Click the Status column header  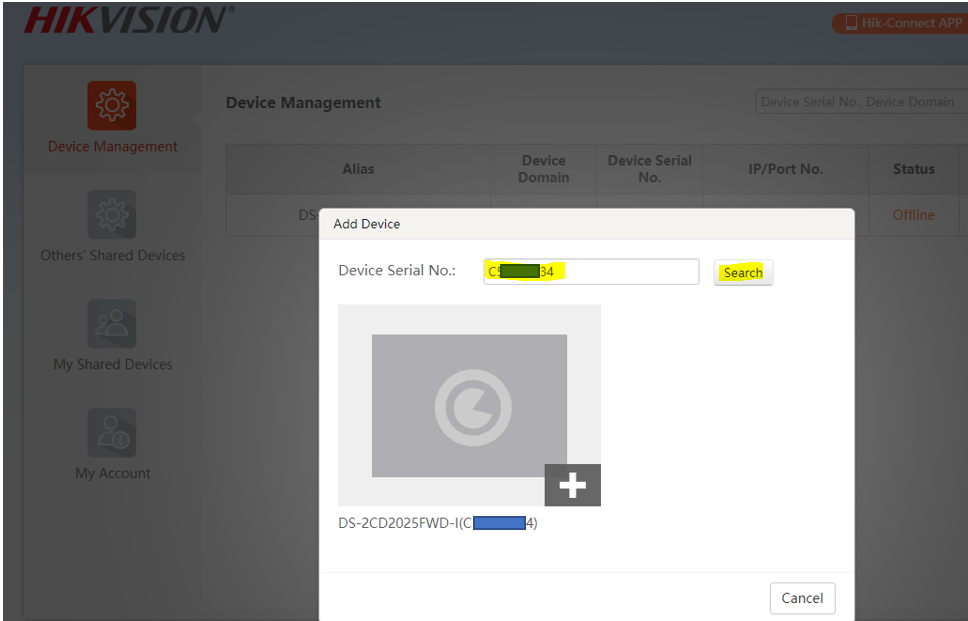click(913, 169)
